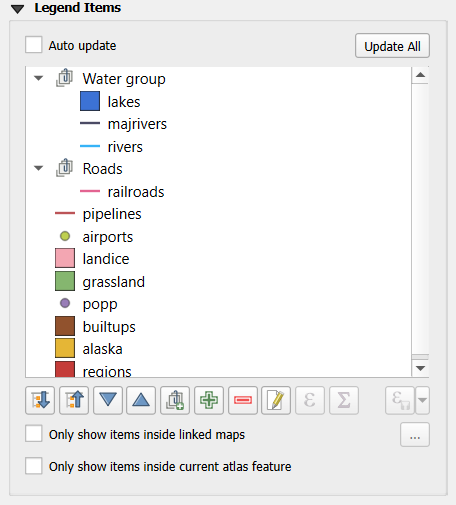Select the railroads legend entry

[136, 192]
